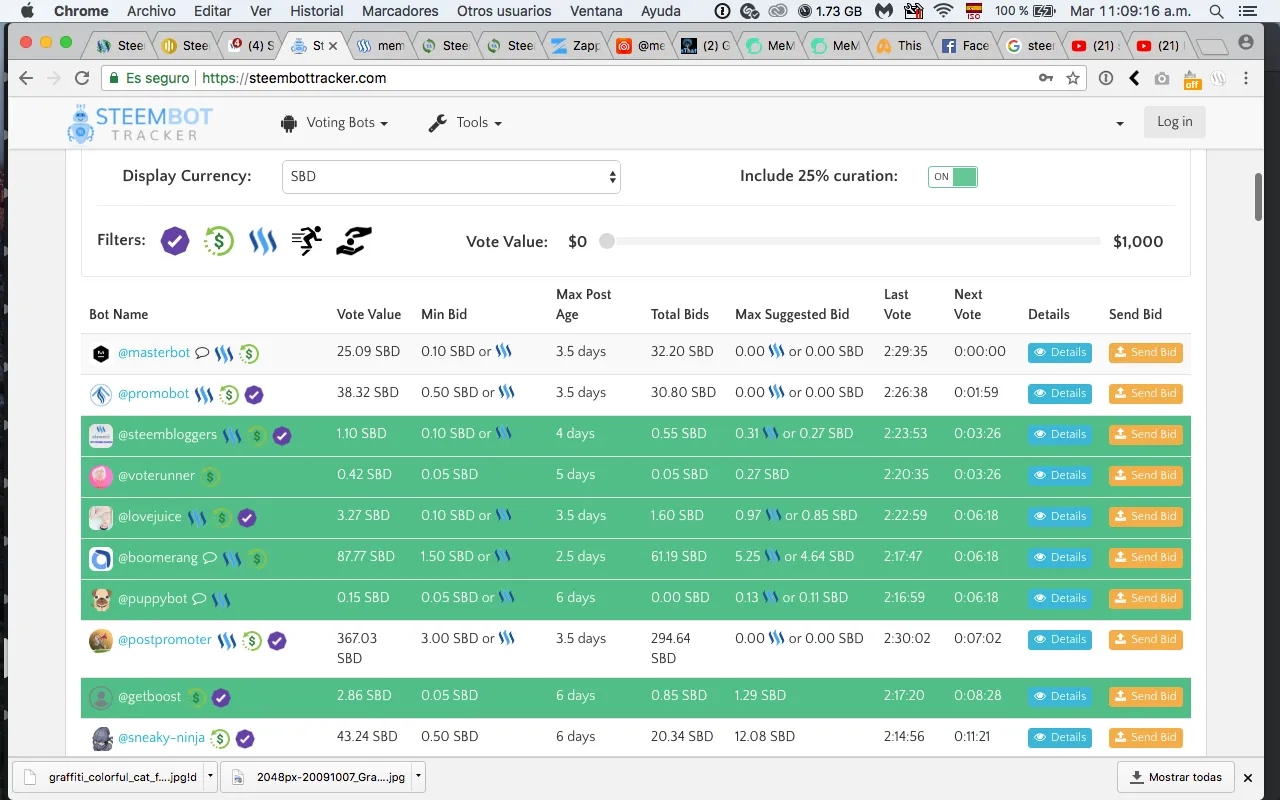Click the site info Es seguro label
This screenshot has height=800, width=1280.
point(148,78)
